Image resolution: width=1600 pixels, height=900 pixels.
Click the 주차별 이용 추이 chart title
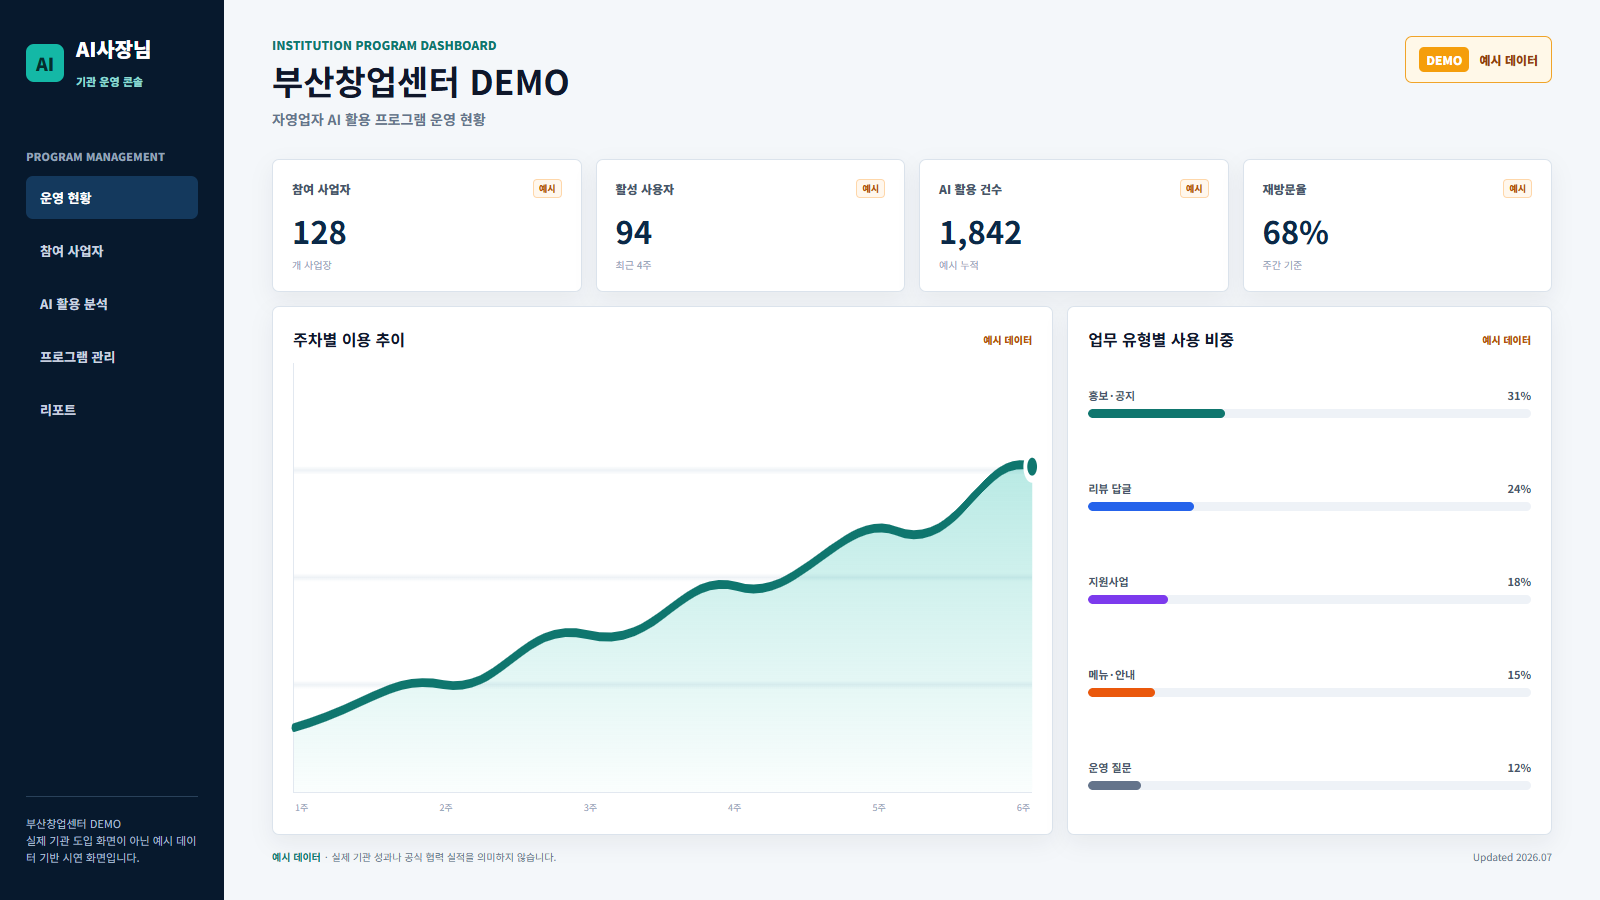(x=349, y=340)
